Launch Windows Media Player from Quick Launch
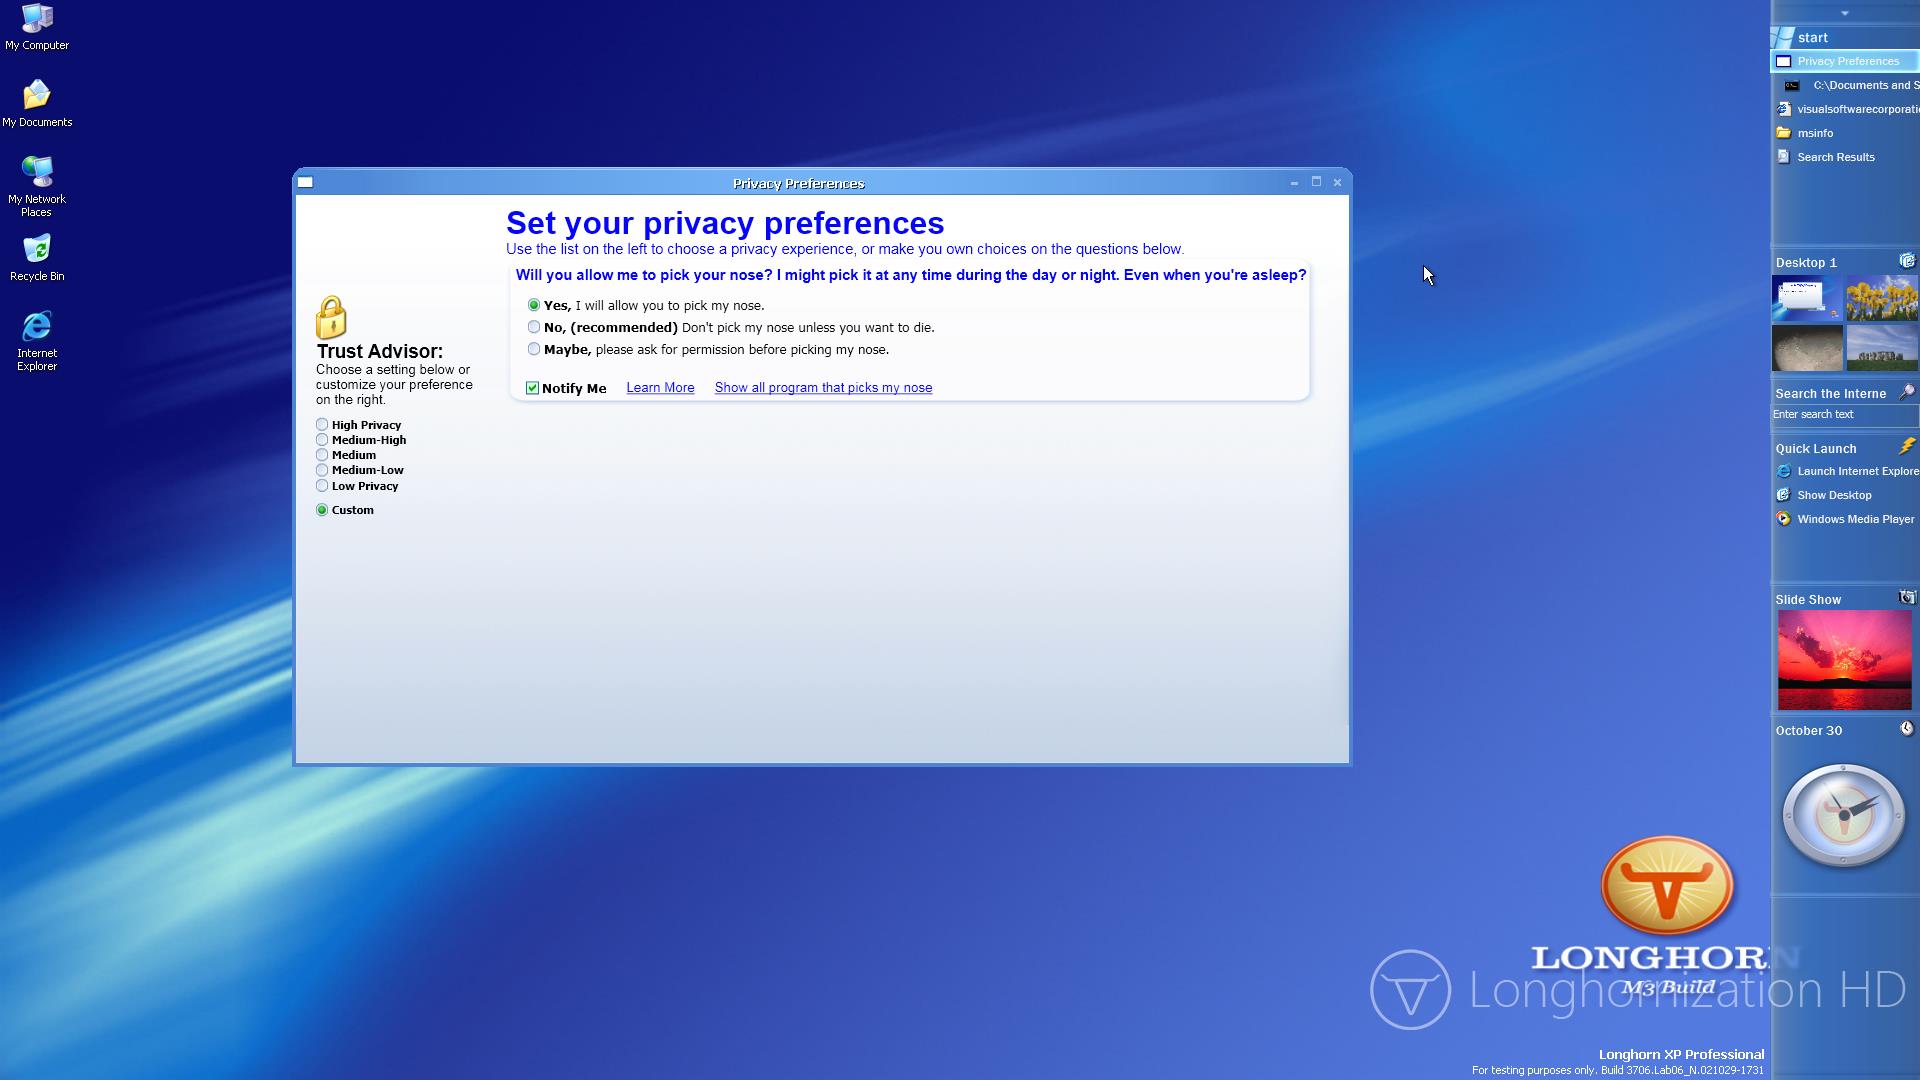1920x1080 pixels. [1854, 519]
